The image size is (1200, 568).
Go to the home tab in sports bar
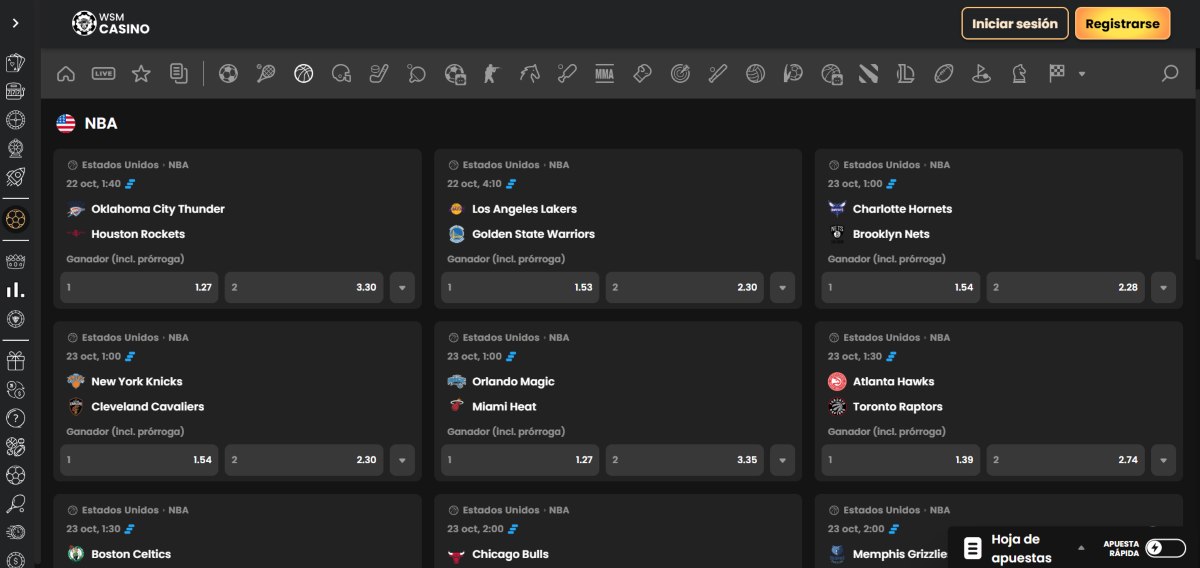pos(66,73)
